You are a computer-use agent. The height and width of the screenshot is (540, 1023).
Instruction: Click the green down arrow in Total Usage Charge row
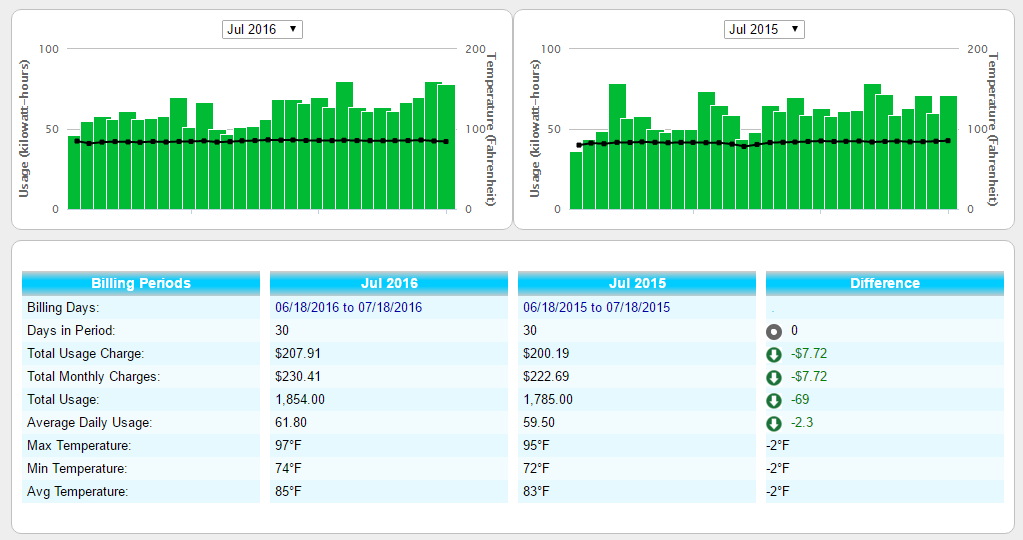774,355
